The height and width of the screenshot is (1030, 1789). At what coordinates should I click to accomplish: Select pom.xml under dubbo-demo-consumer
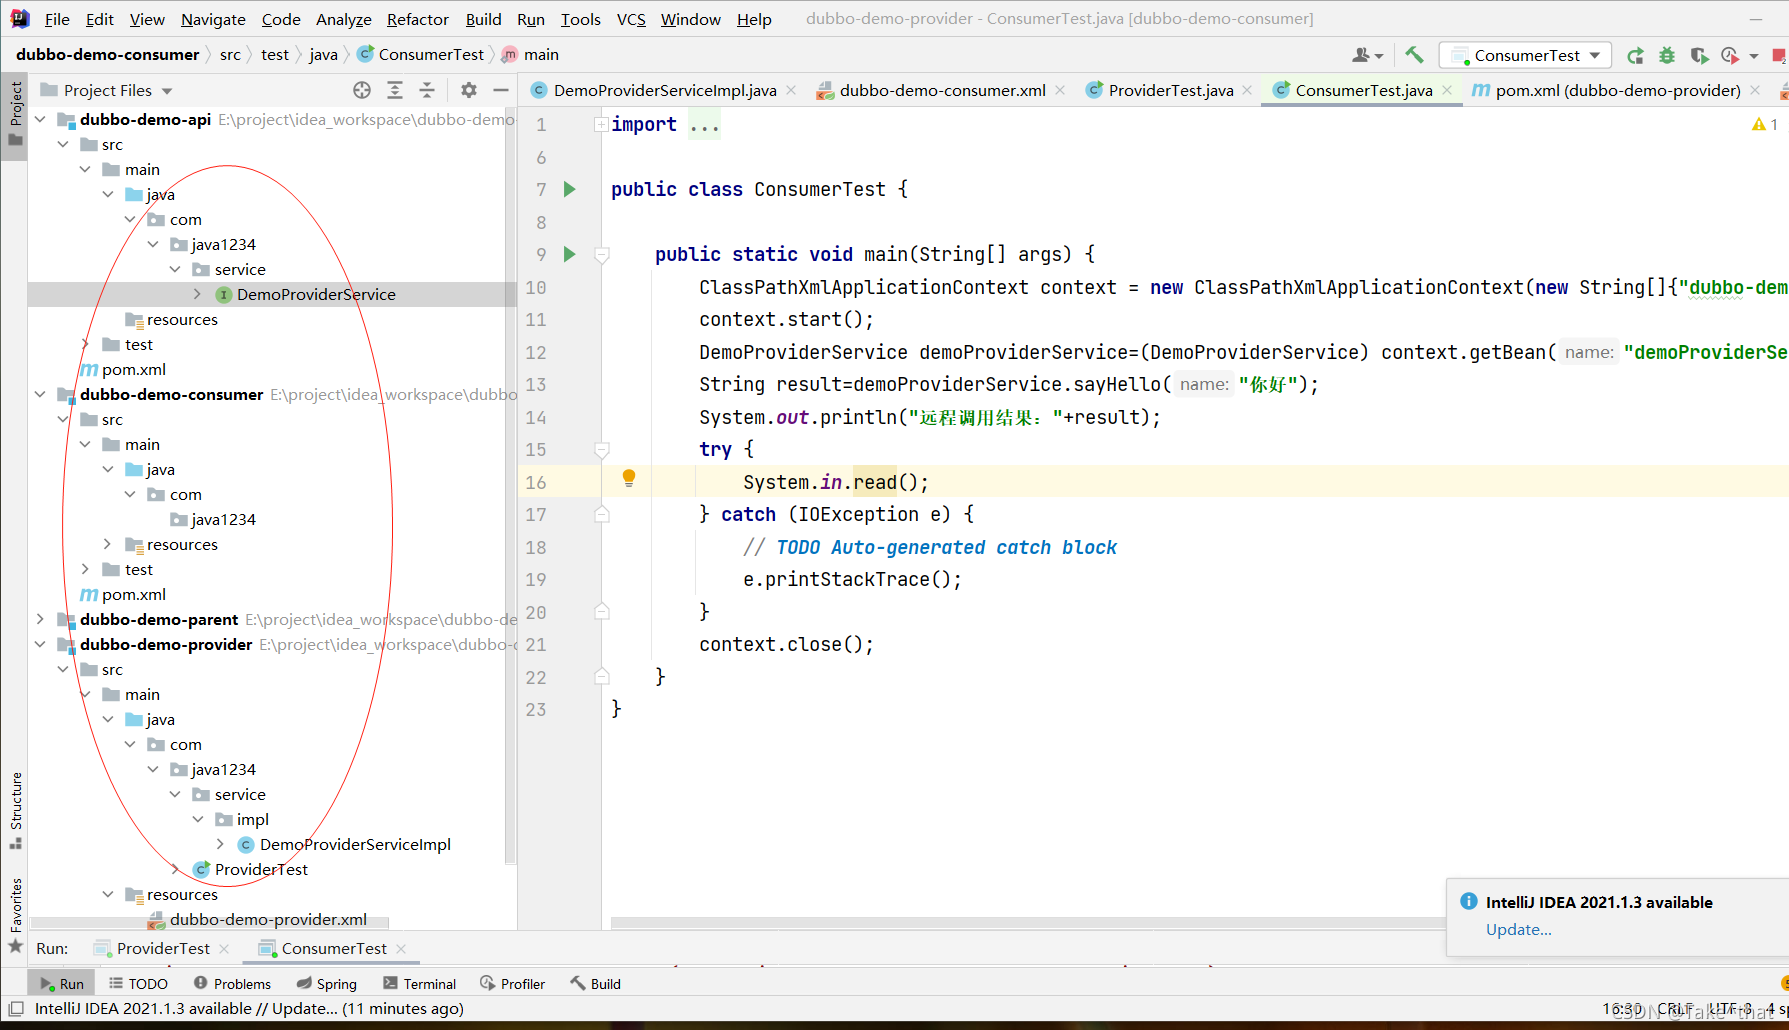point(133,594)
